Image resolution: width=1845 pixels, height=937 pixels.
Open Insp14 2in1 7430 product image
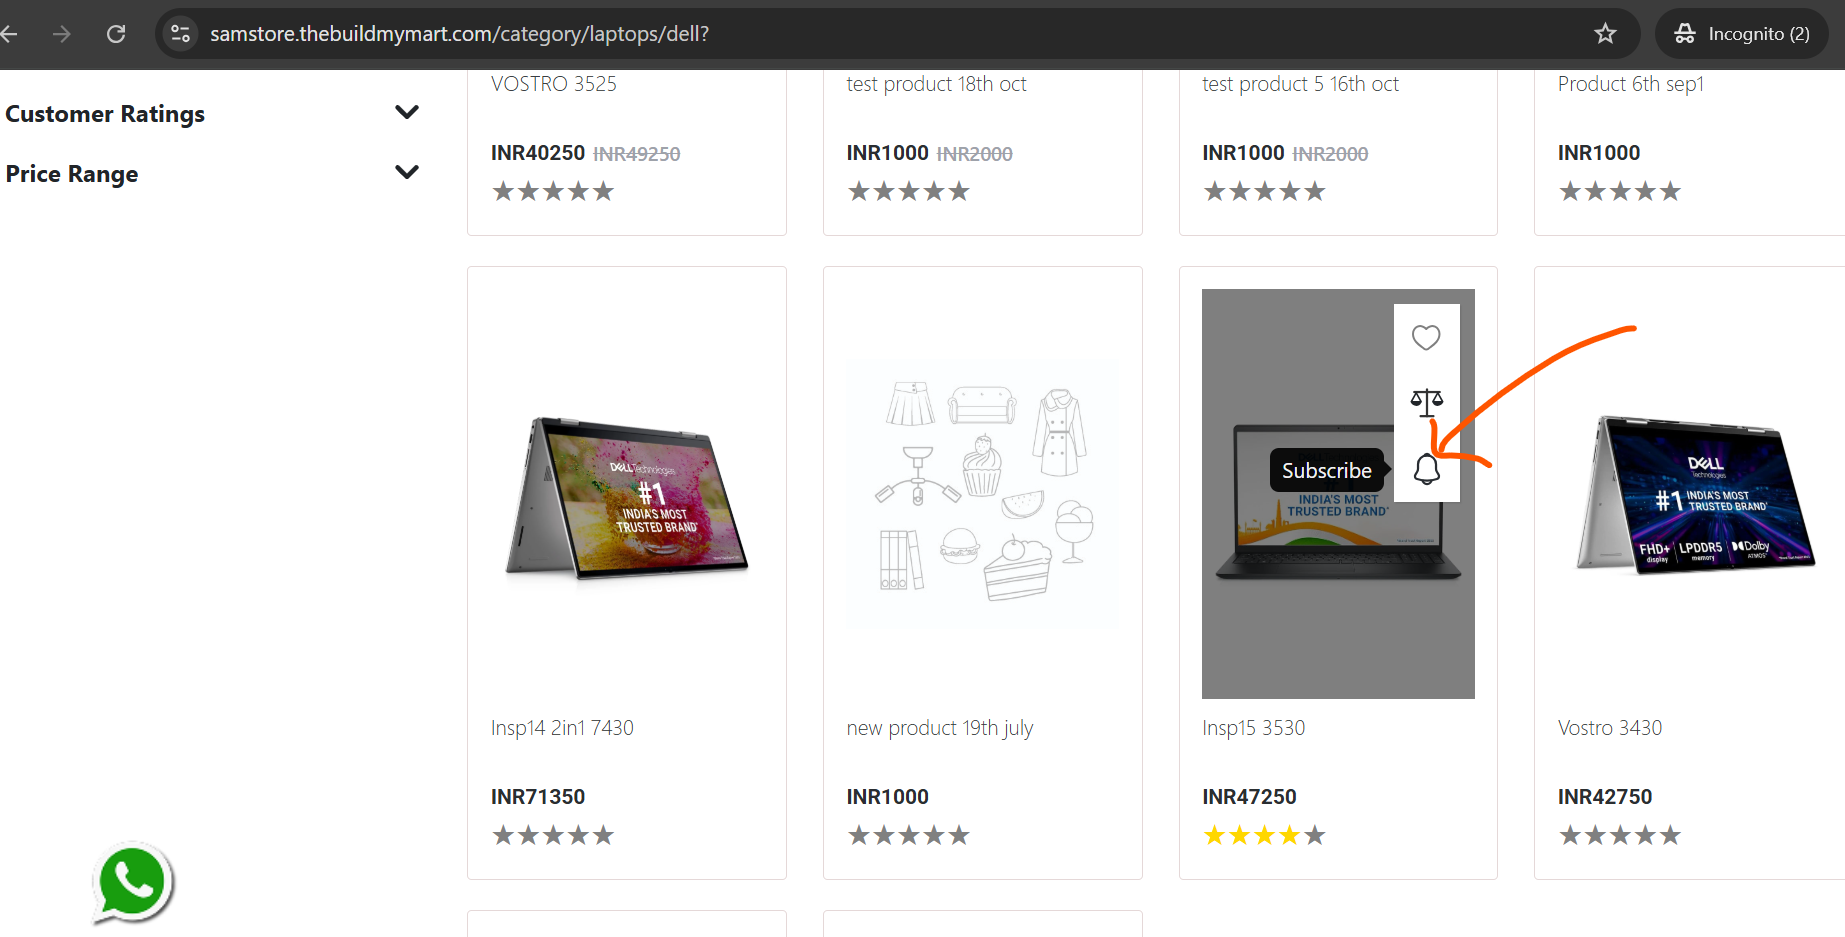627,495
